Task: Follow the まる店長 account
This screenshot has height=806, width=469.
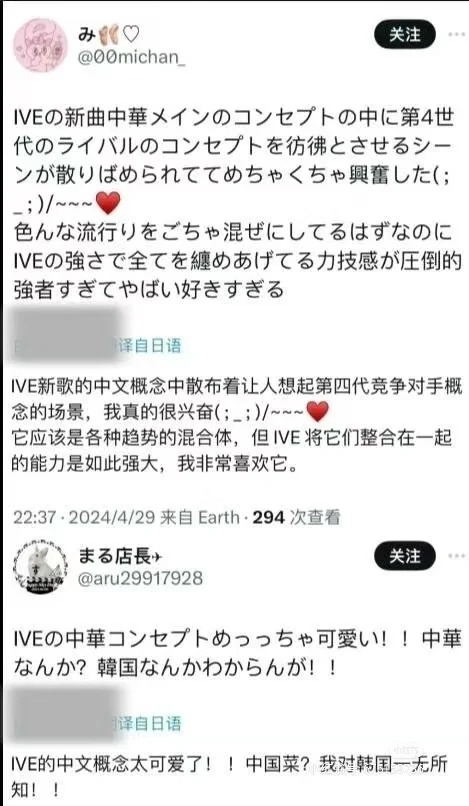Action: coord(405,556)
